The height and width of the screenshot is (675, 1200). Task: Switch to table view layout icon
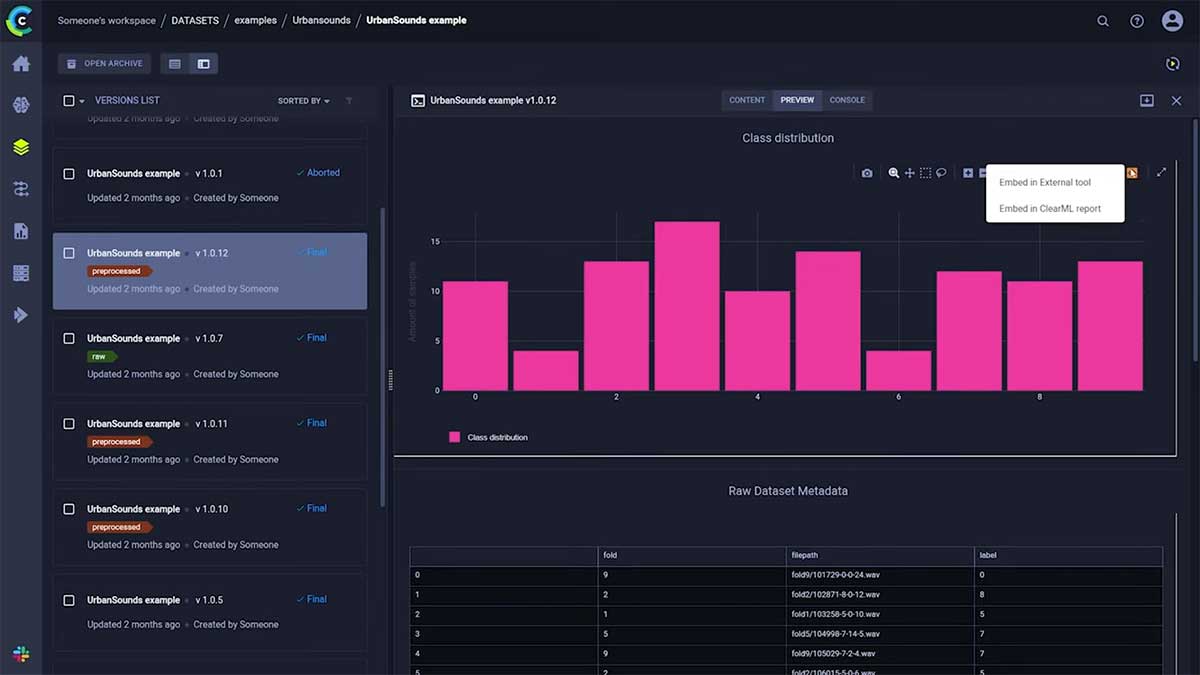175,64
